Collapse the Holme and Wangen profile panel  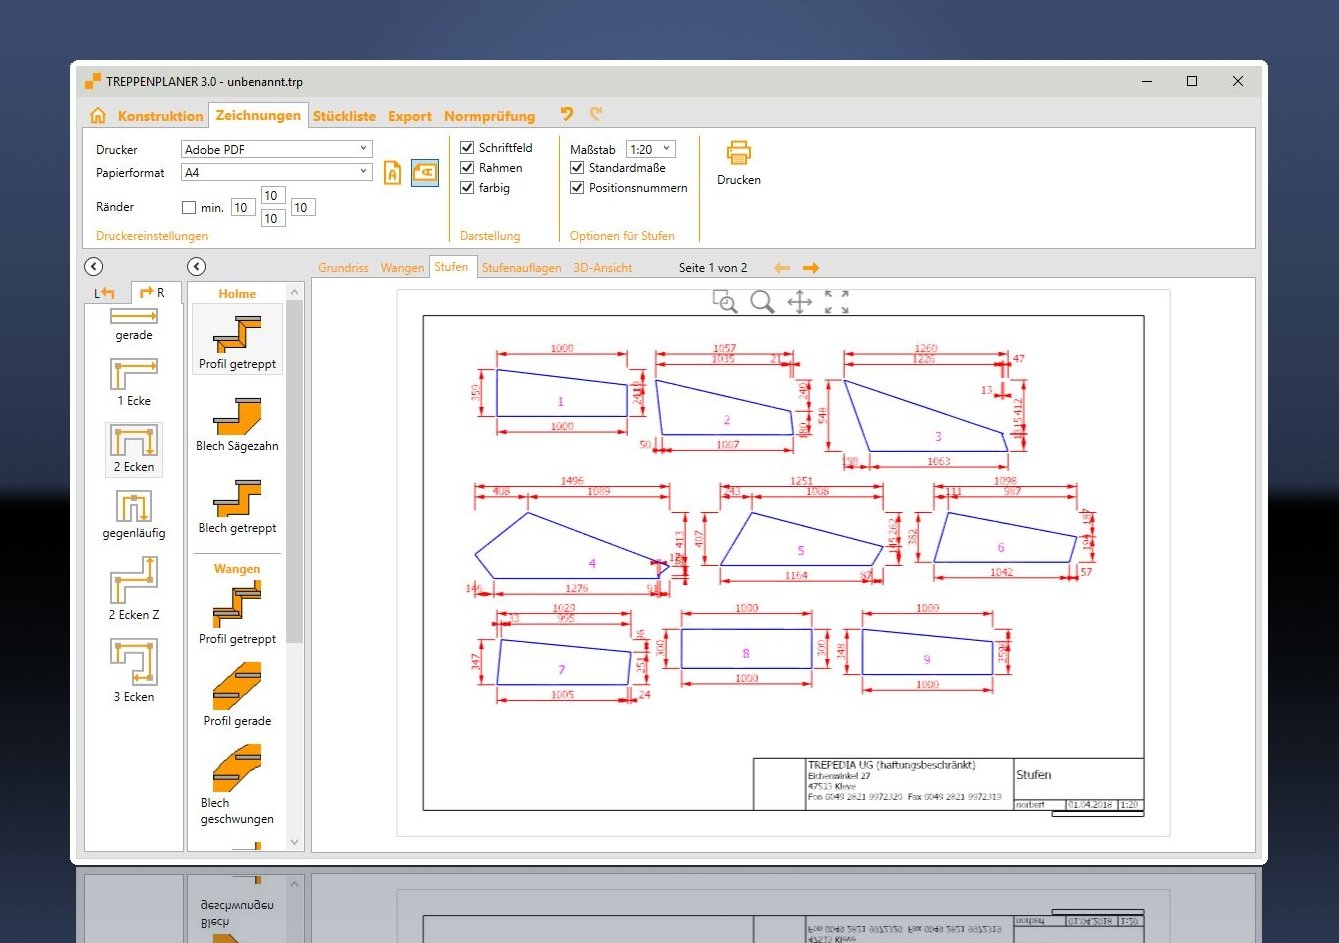(x=197, y=267)
